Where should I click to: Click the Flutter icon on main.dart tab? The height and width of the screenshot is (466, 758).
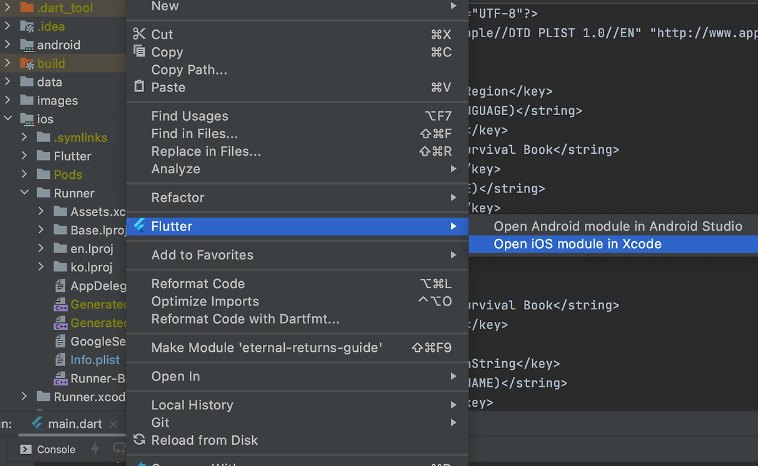coord(37,423)
